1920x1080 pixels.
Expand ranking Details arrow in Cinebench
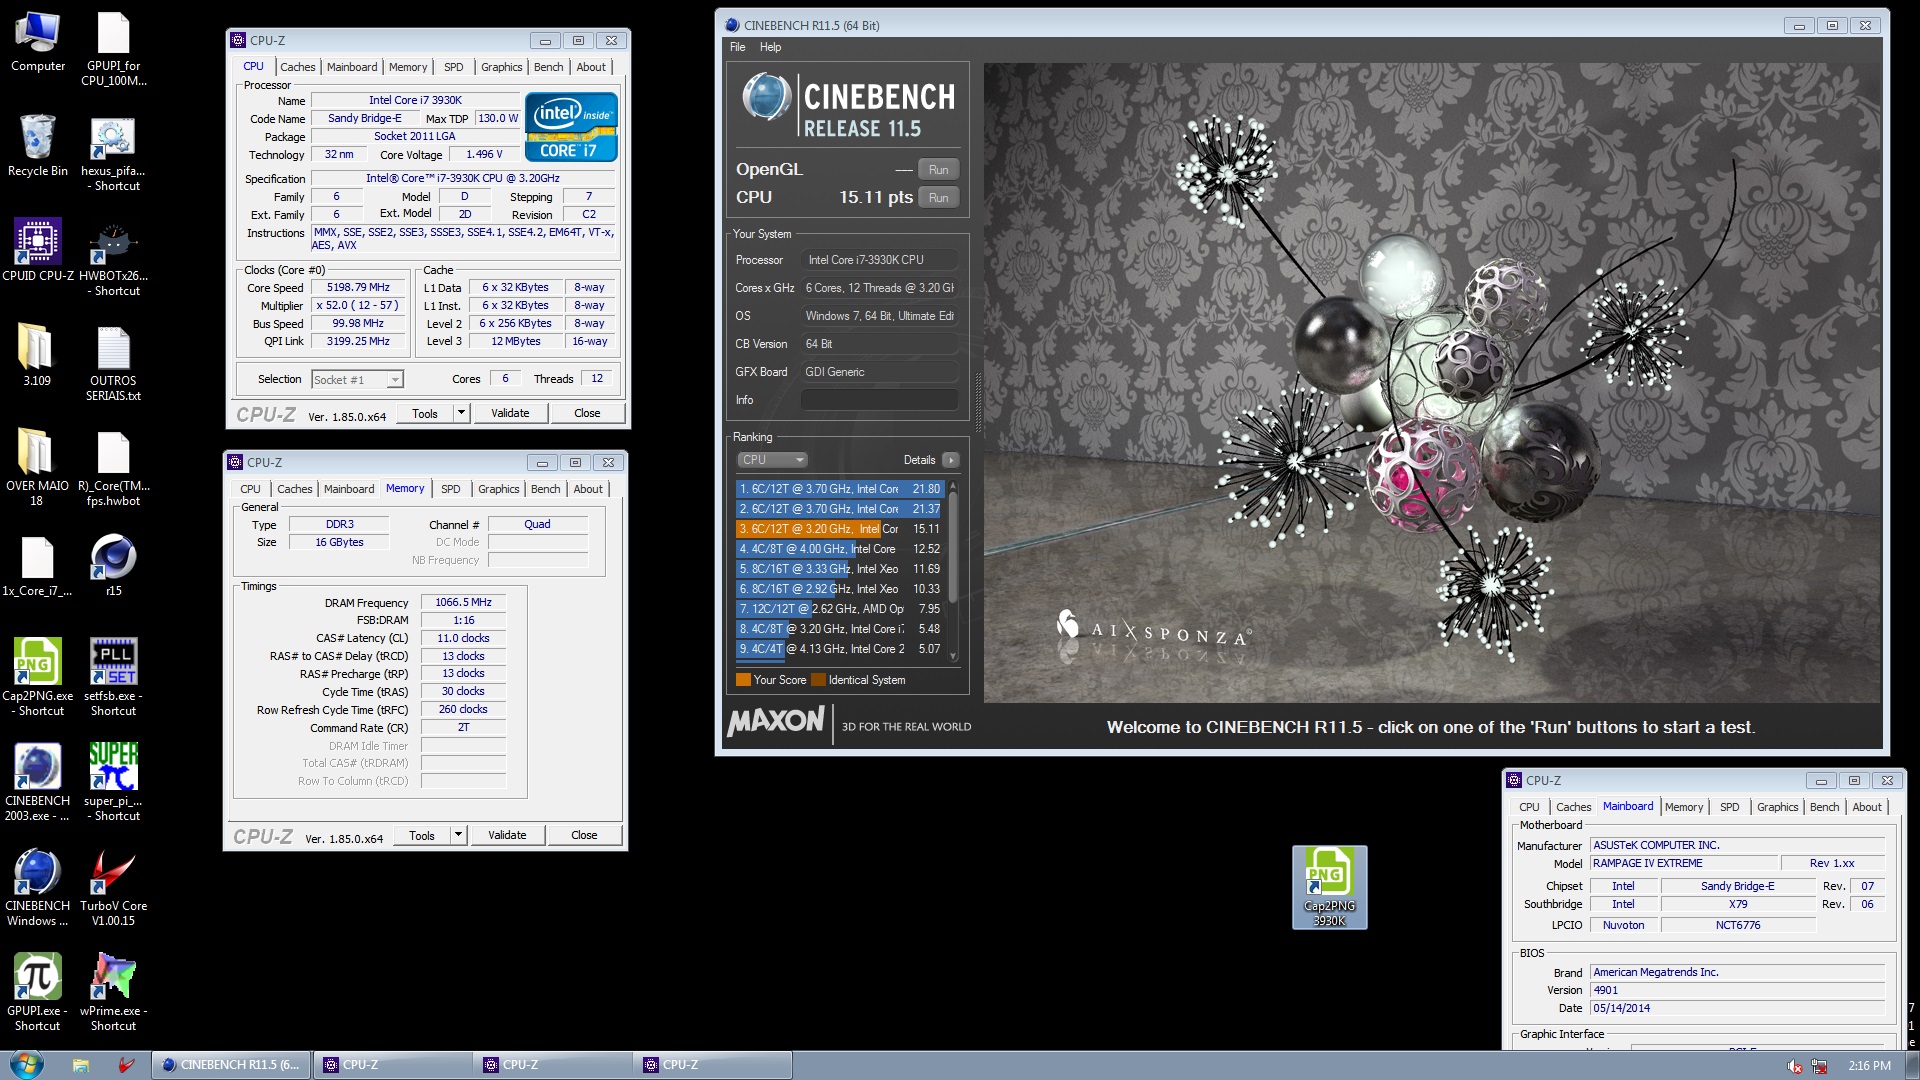[x=950, y=460]
